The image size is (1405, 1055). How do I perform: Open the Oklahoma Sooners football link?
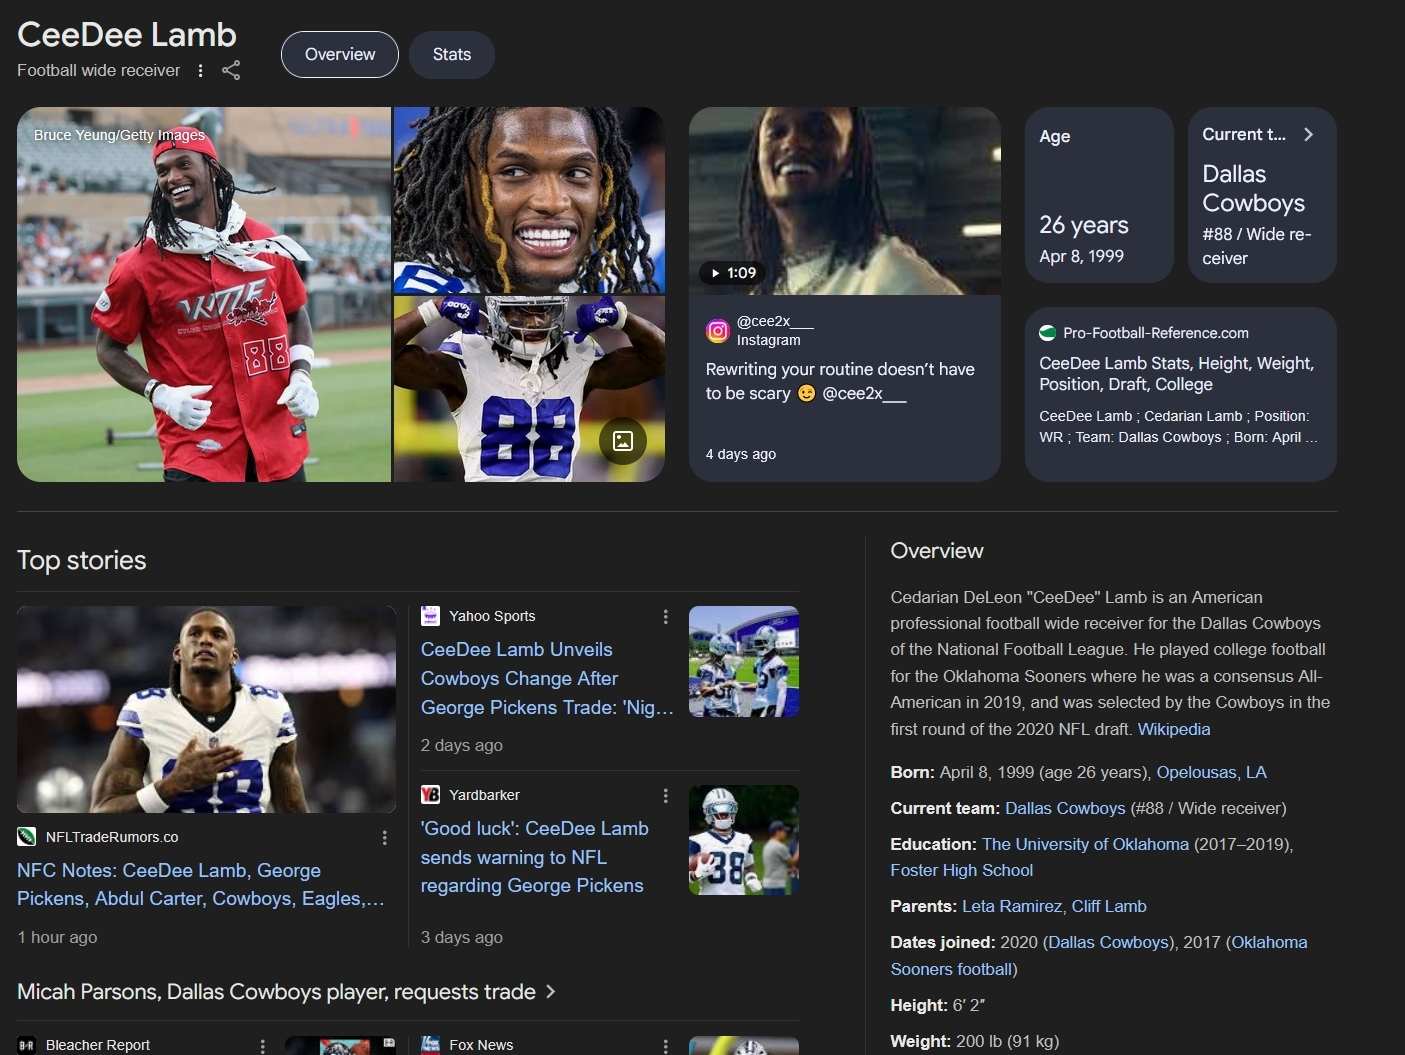1099,955
